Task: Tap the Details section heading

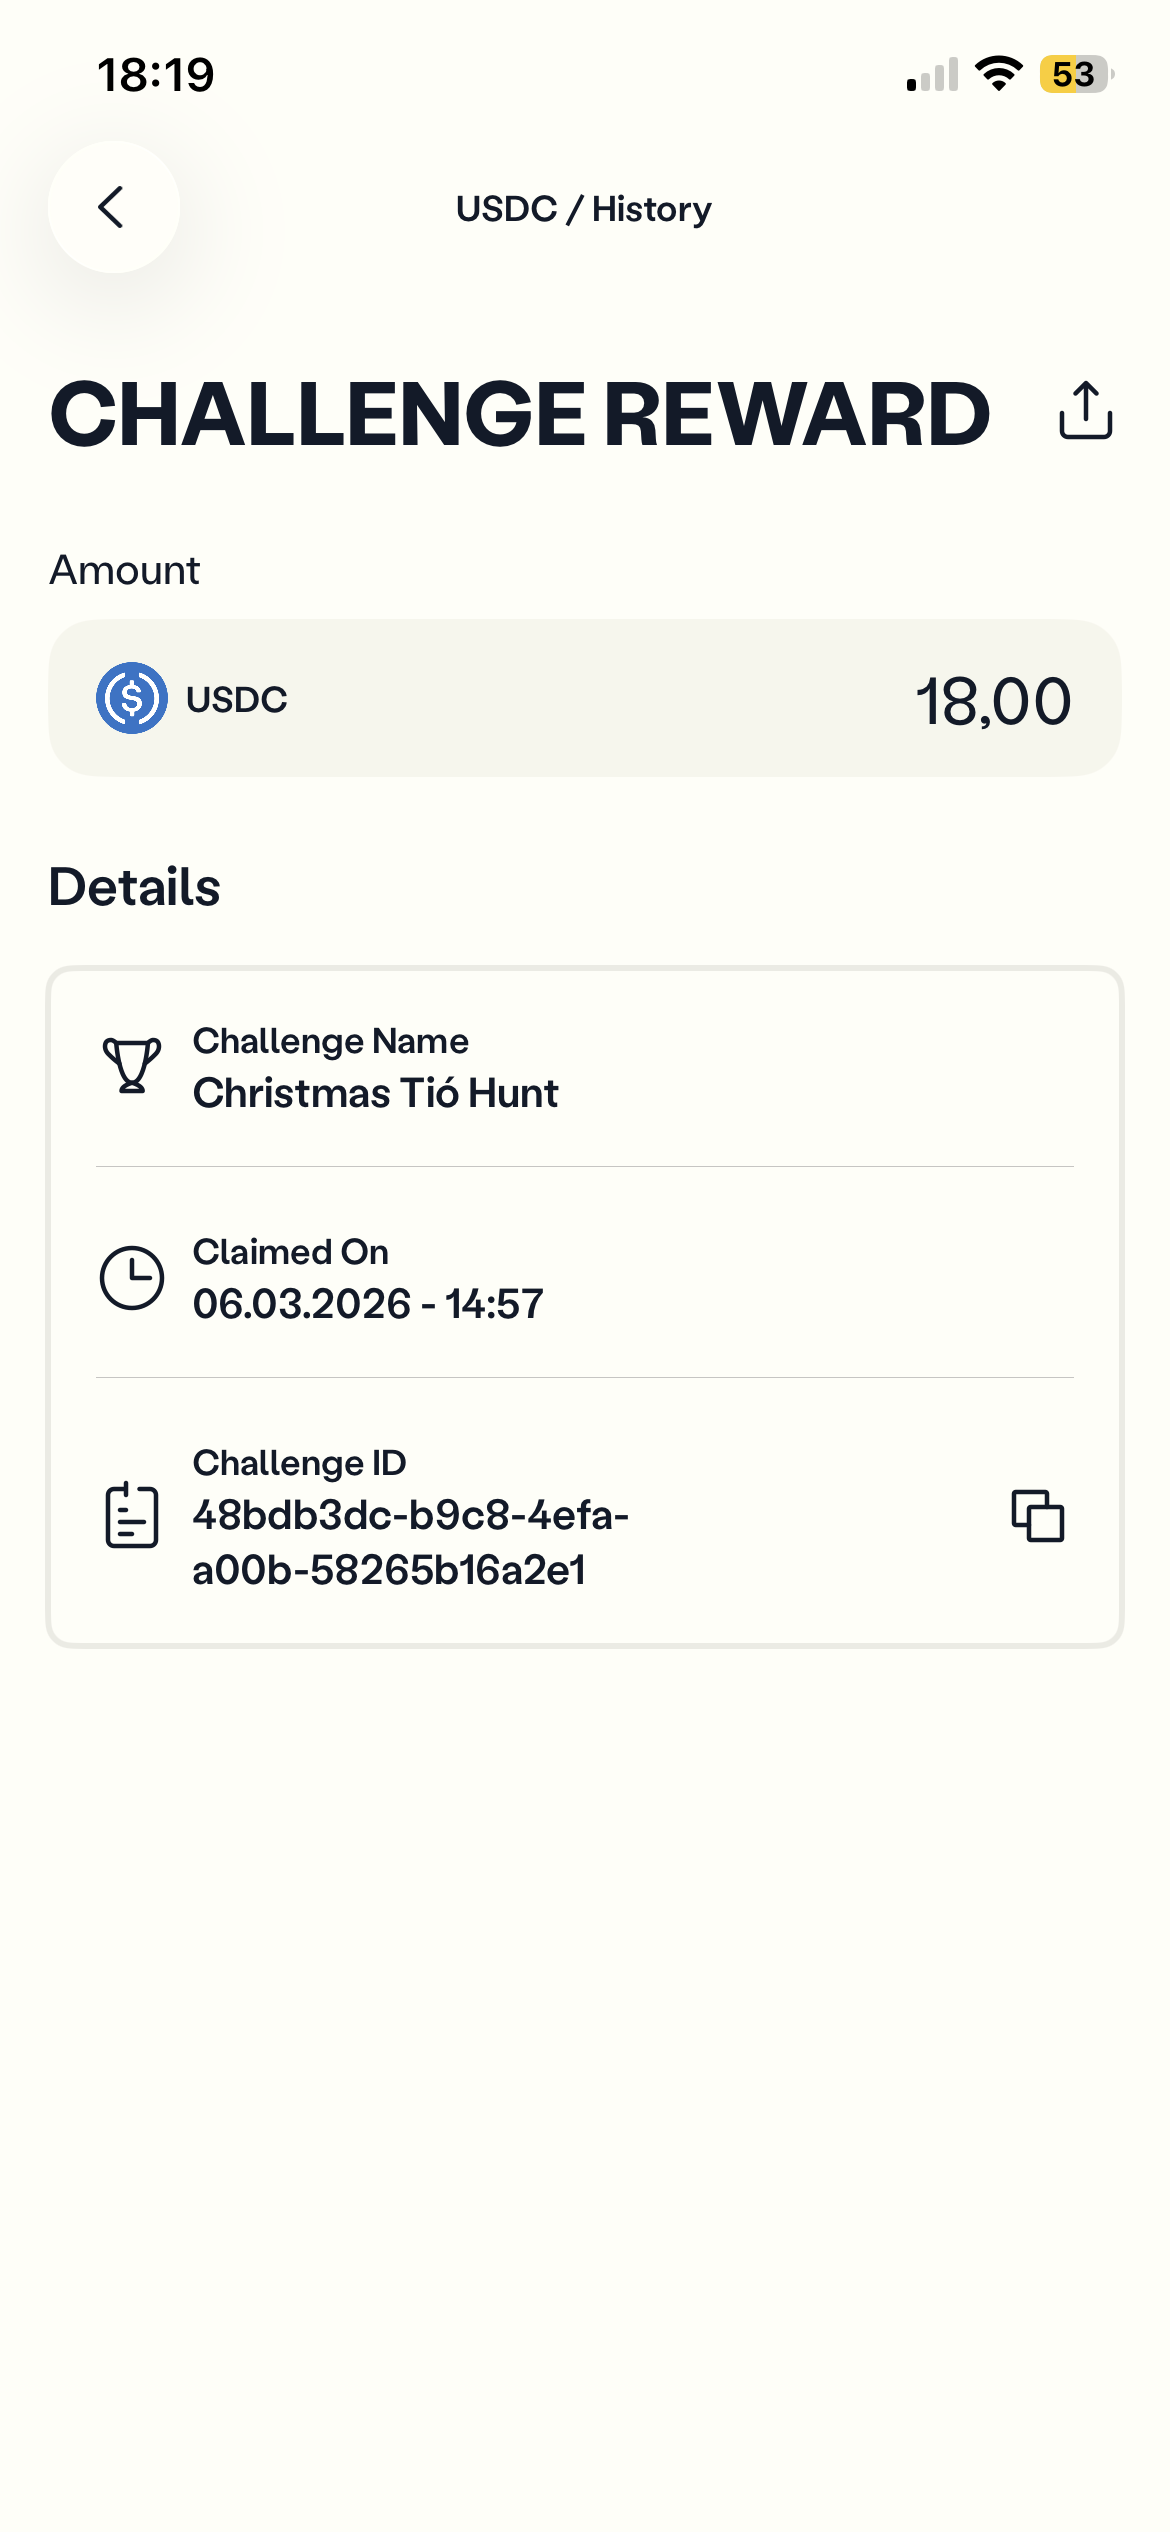Action: 135,887
